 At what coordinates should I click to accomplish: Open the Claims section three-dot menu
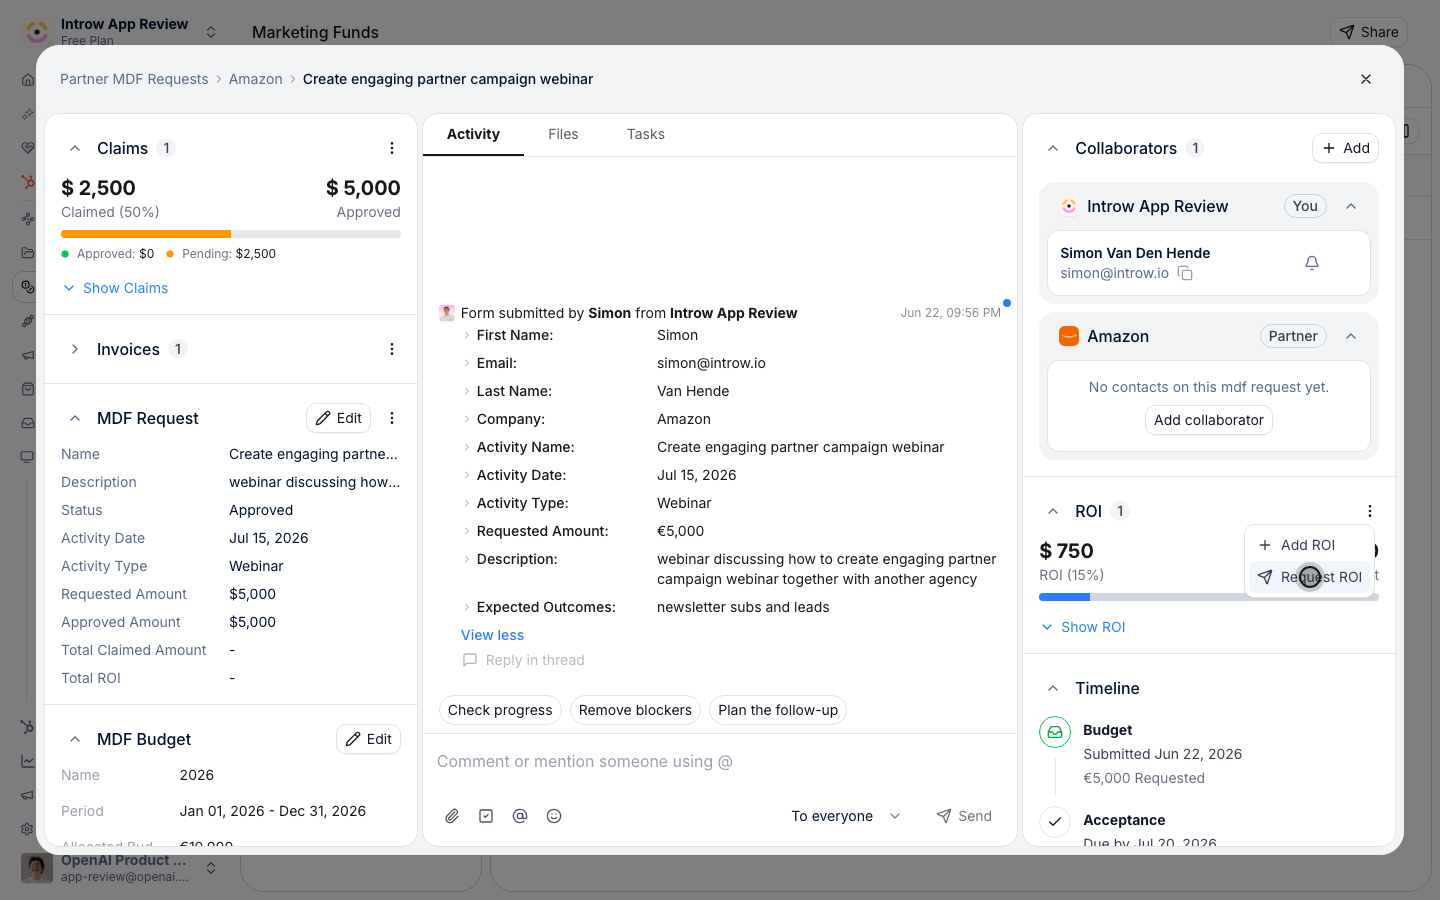[x=392, y=148]
